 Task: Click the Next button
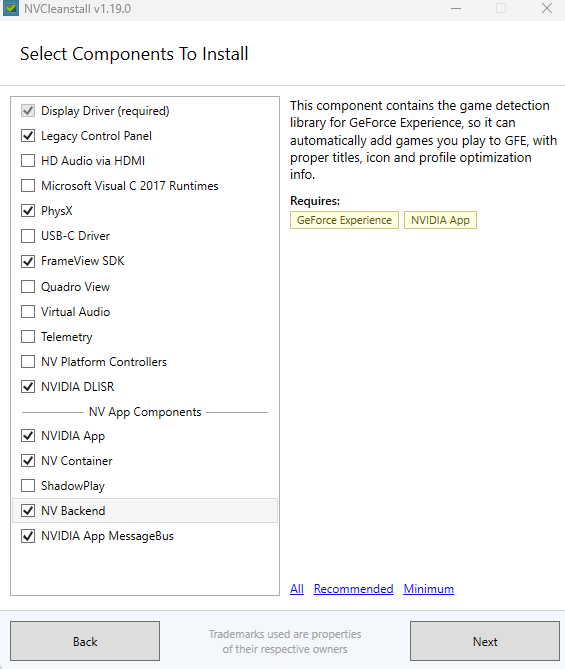pos(485,641)
